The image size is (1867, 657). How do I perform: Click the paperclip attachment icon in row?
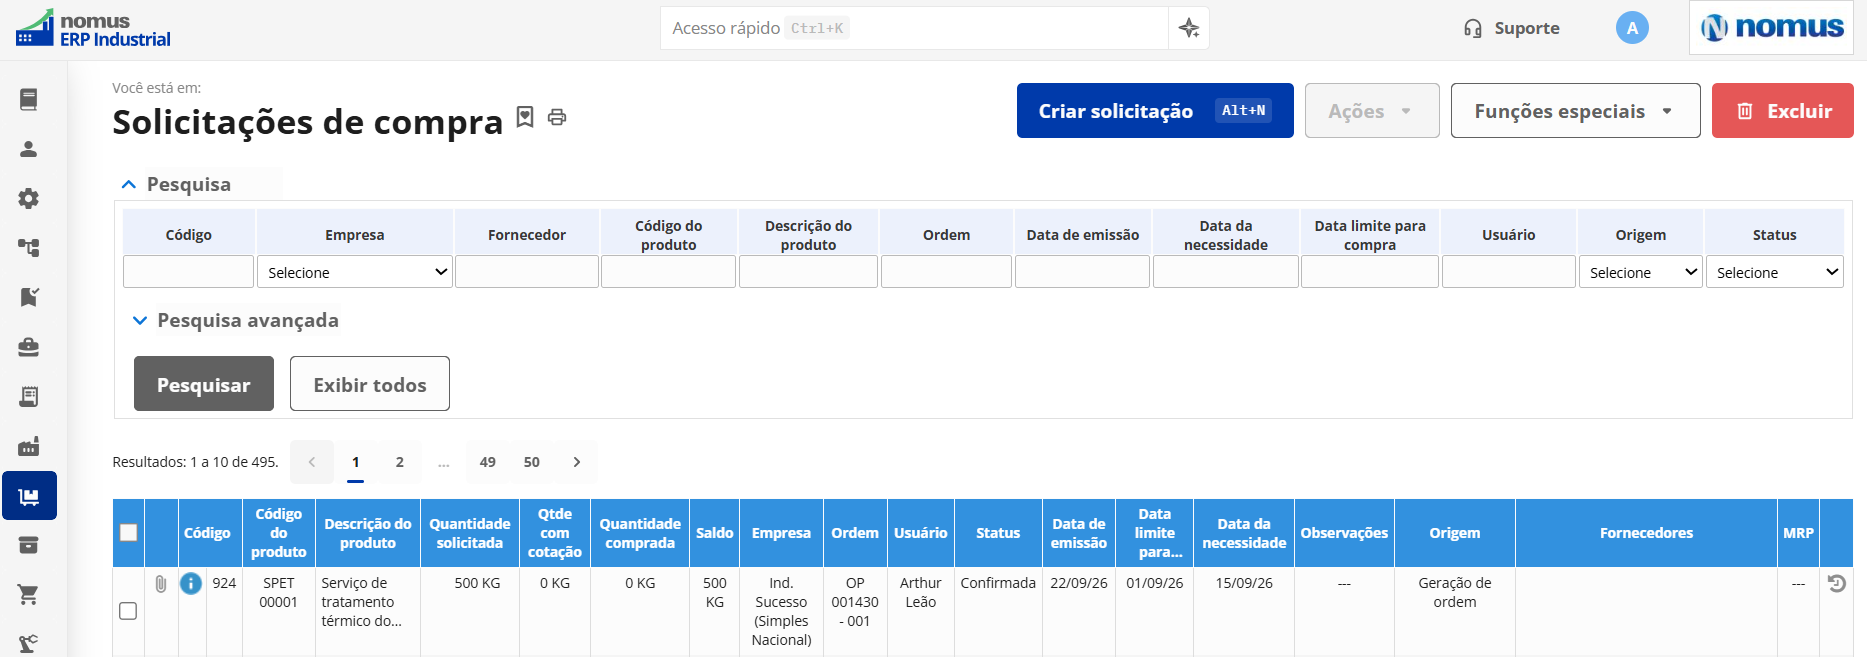[161, 584]
